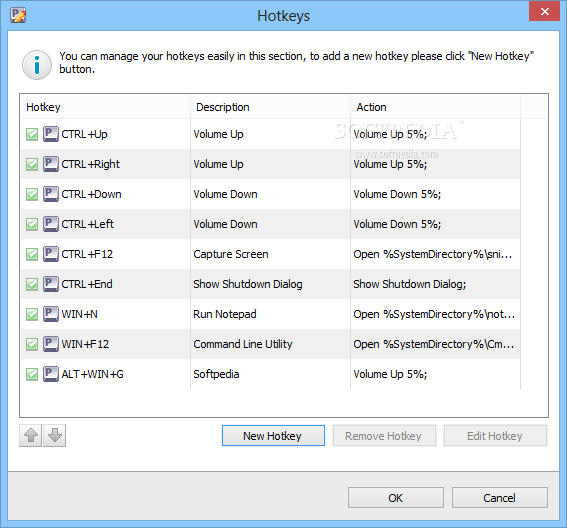Close the Hotkeys window
Viewport: 567px width, 528px height.
545,12
